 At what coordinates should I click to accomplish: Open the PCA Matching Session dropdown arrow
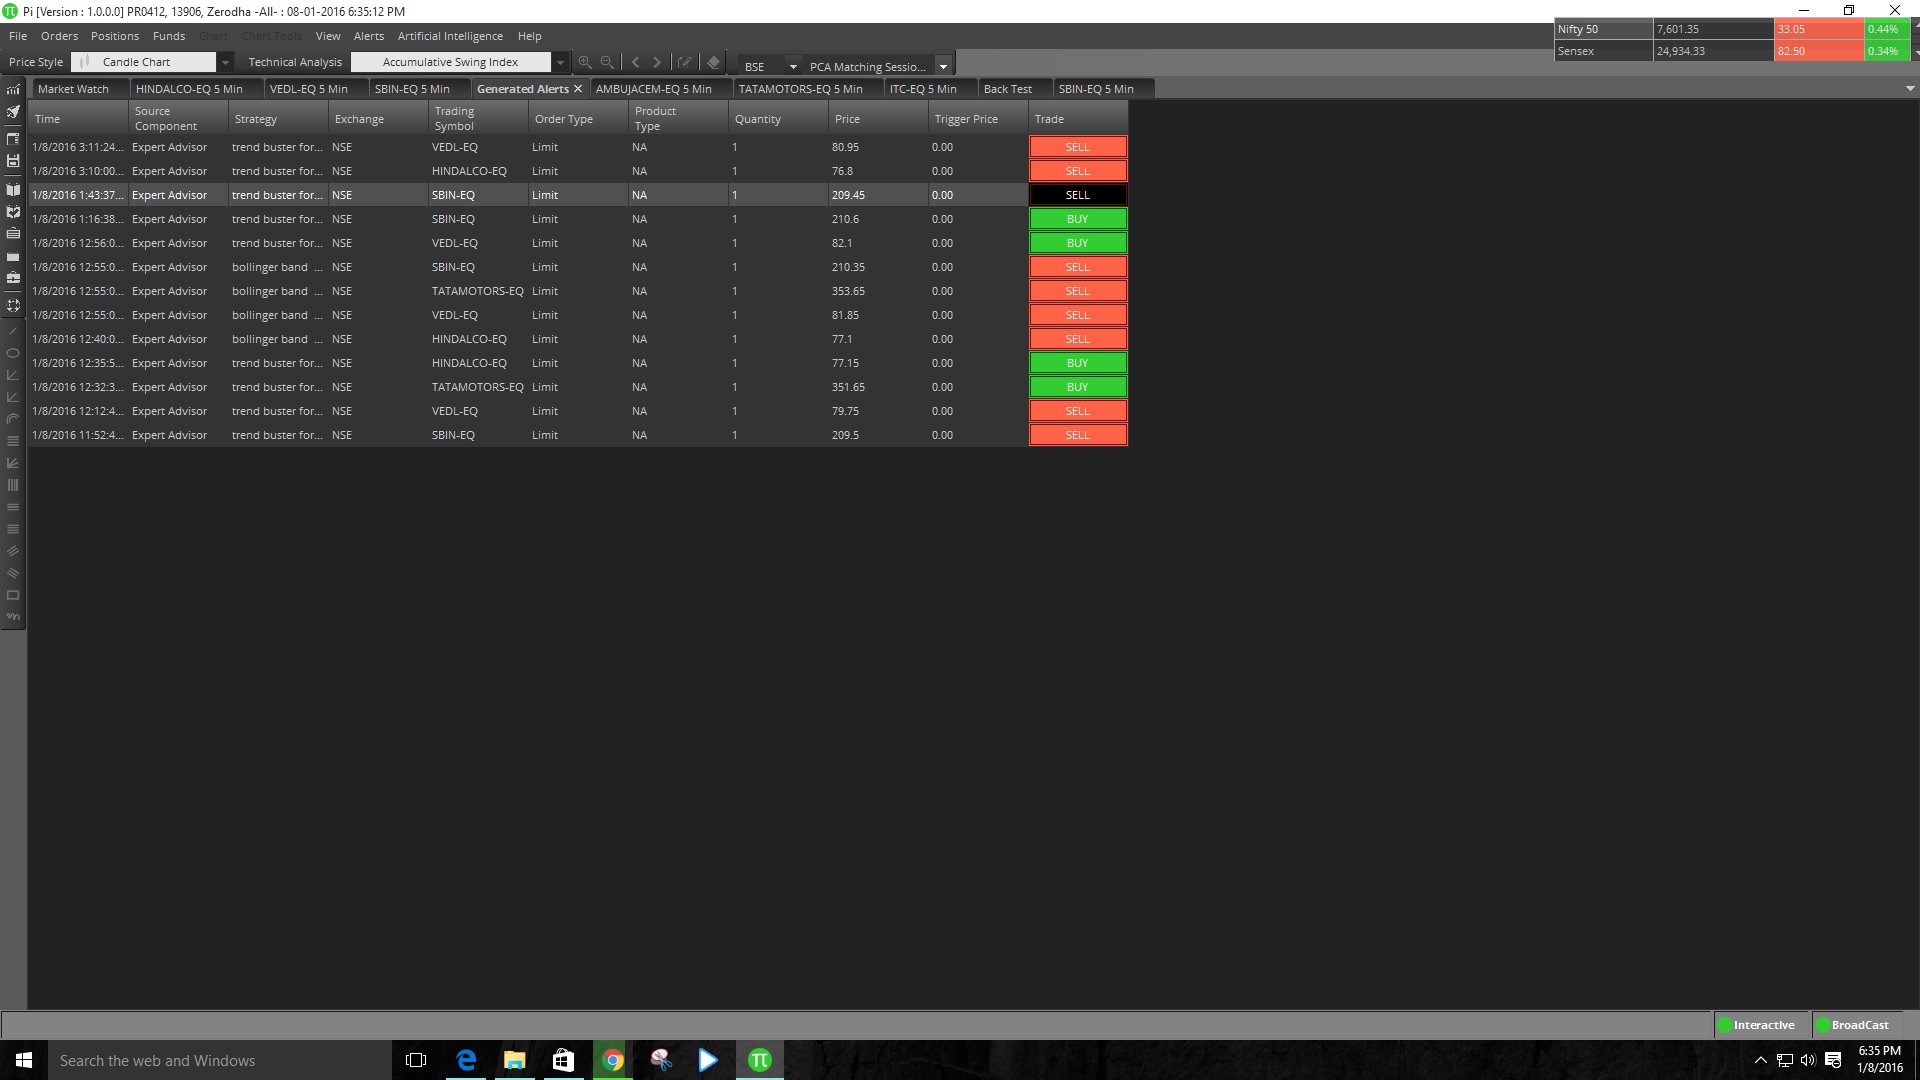point(943,67)
